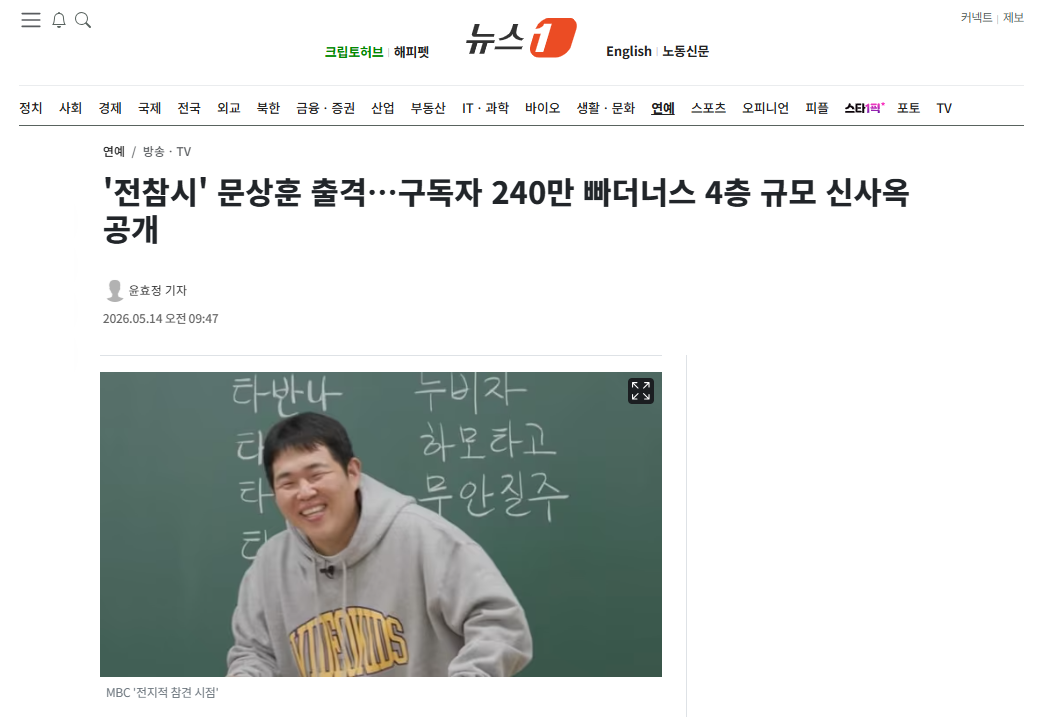Click the 연예 breadcrumb link
Viewport: 1058px width, 717px height.
[114, 152]
